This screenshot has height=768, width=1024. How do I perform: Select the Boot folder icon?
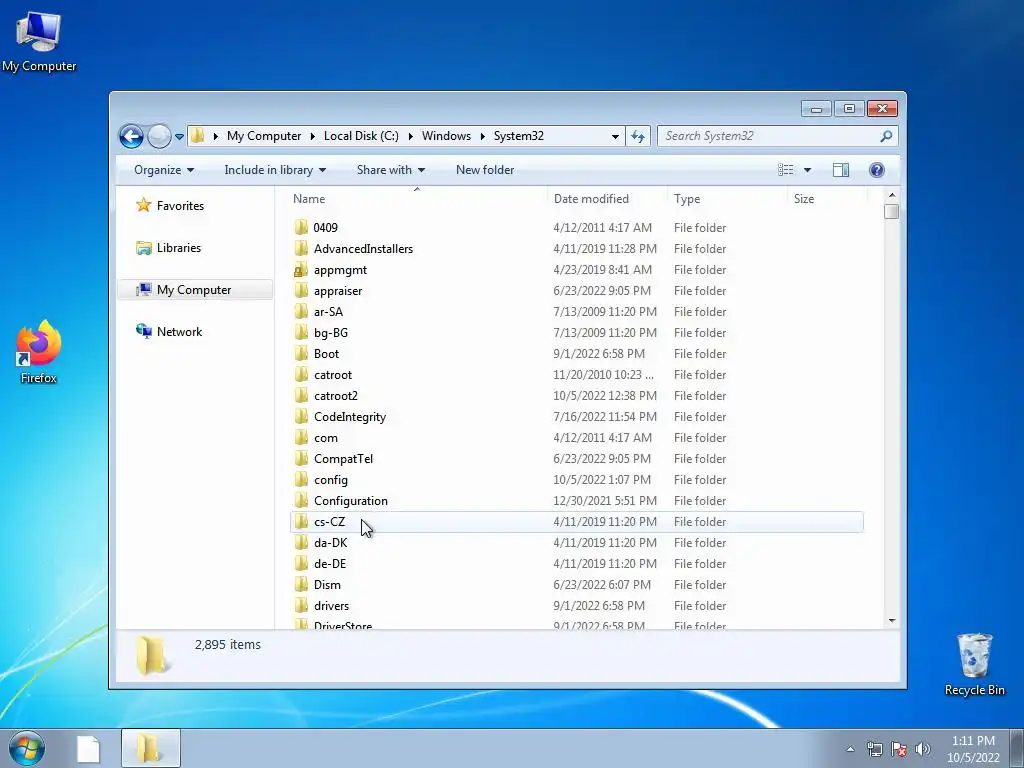[301, 353]
